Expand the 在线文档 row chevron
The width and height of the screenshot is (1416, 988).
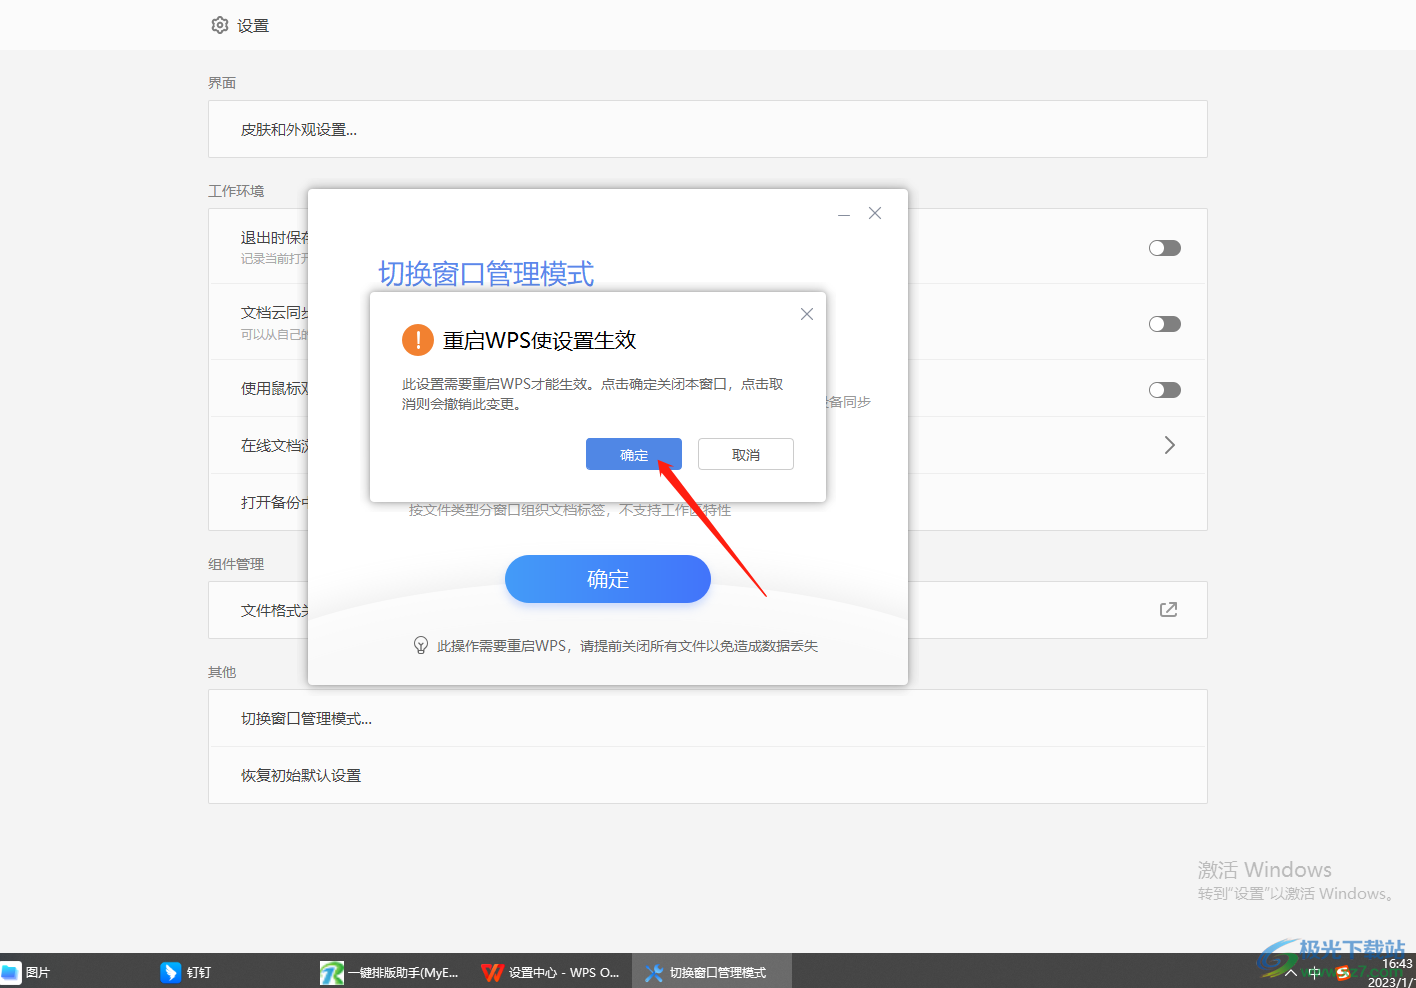click(x=1170, y=445)
